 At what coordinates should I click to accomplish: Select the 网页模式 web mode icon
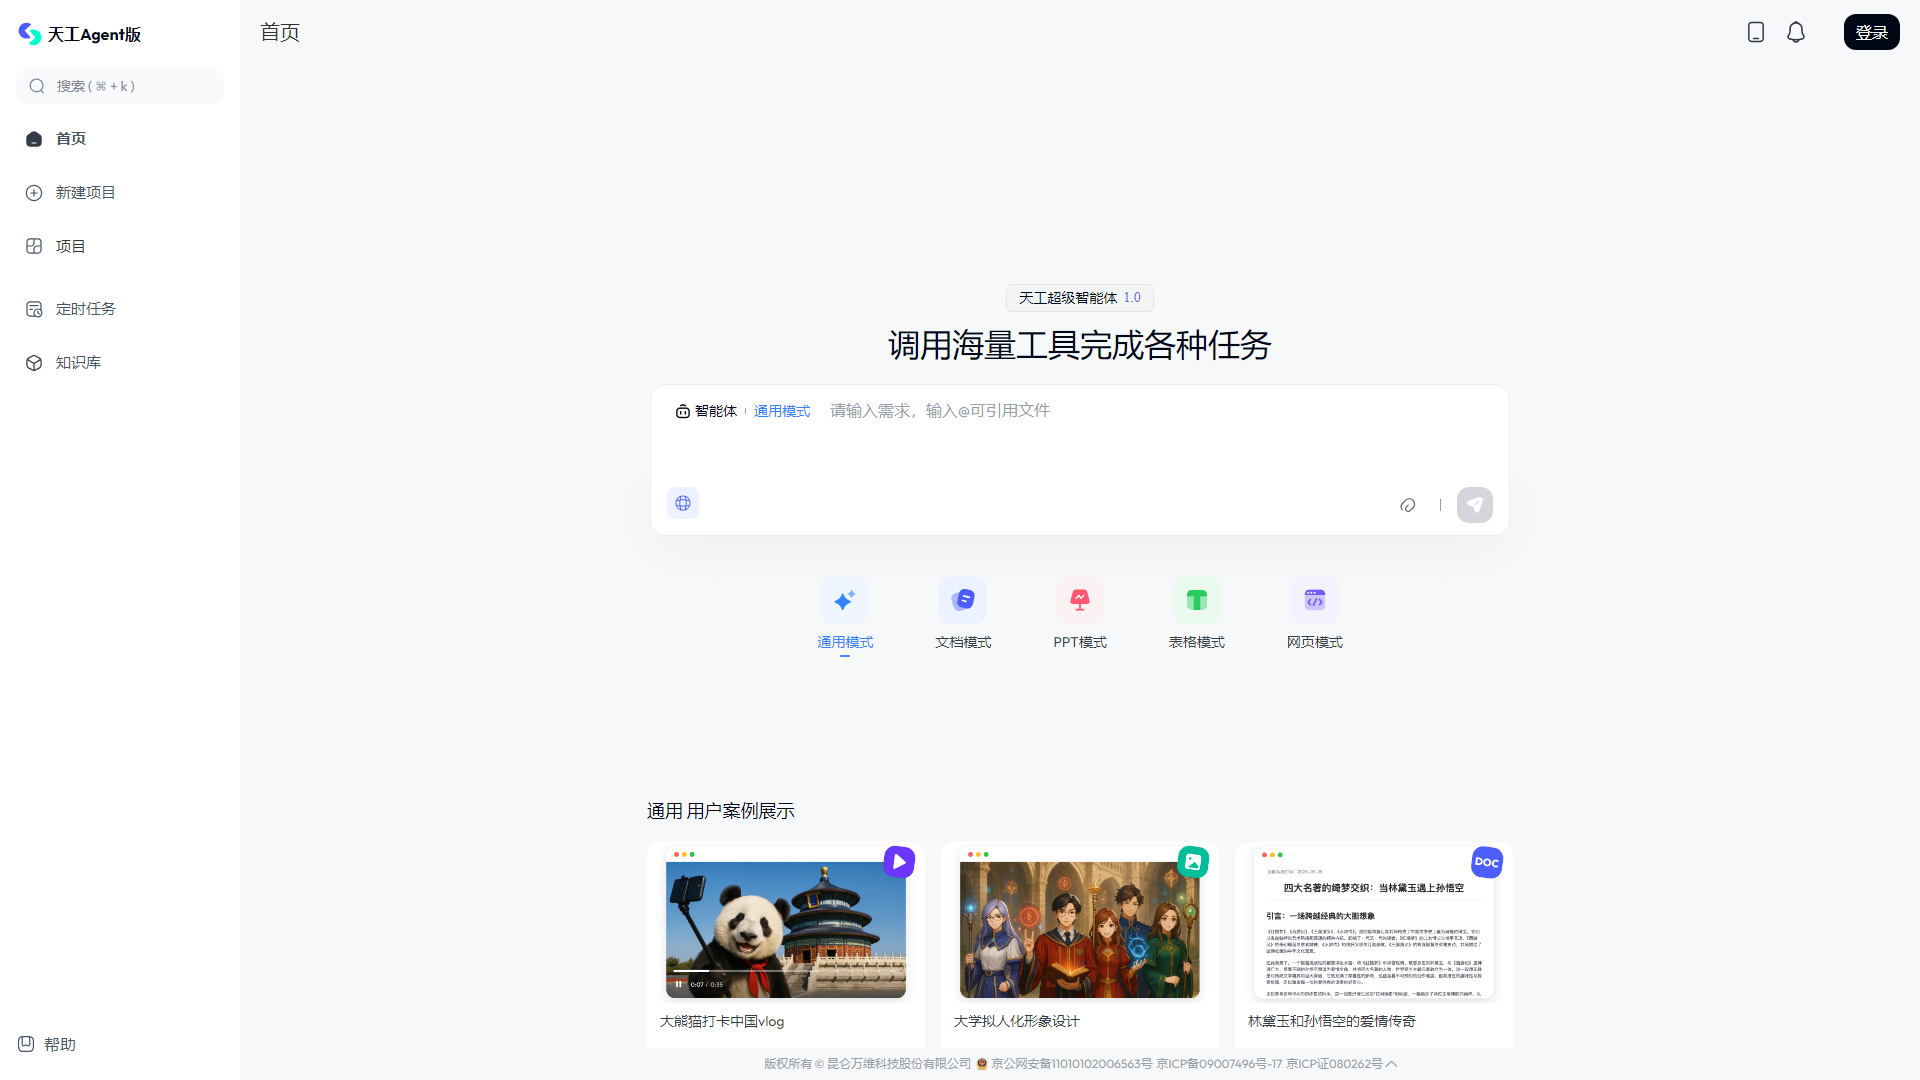tap(1314, 599)
